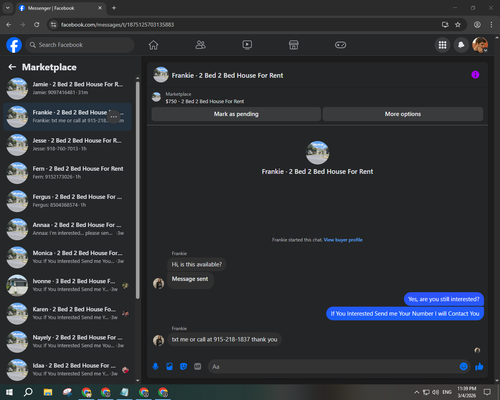The width and height of the screenshot is (500, 400).
Task: Open the Gaming controller icon
Action: [340, 45]
